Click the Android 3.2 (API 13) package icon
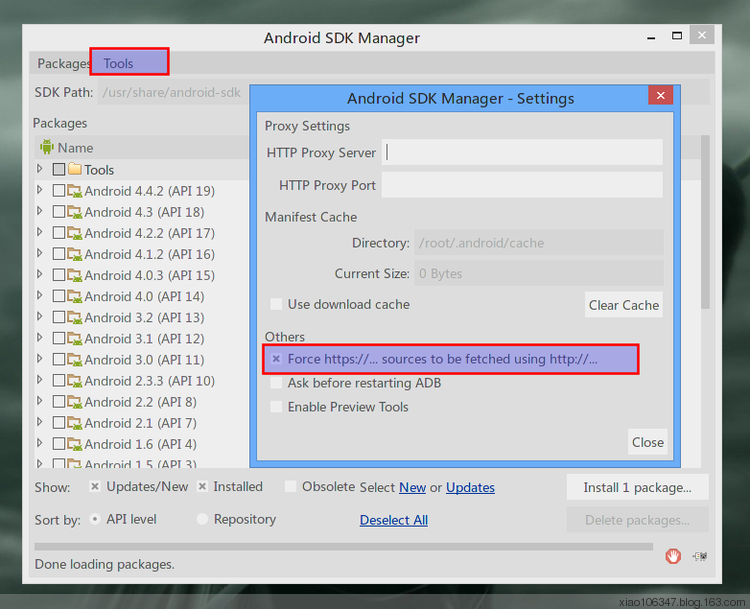This screenshot has height=609, width=750. coord(74,317)
